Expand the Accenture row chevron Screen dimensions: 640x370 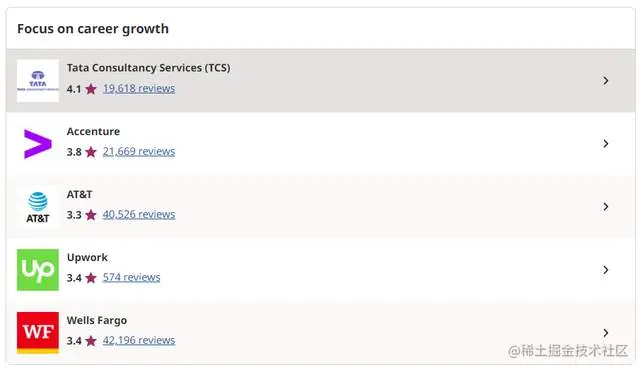click(x=606, y=144)
